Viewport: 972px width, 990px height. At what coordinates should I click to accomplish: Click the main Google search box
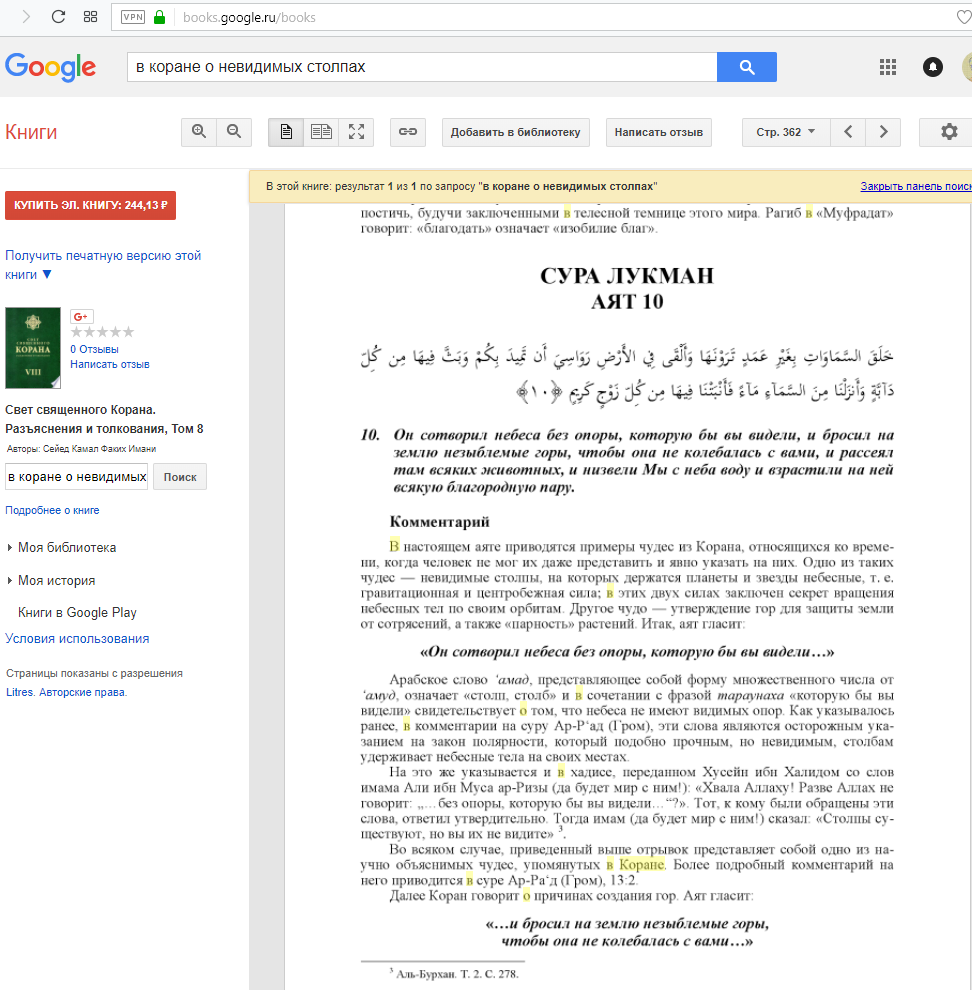click(422, 67)
